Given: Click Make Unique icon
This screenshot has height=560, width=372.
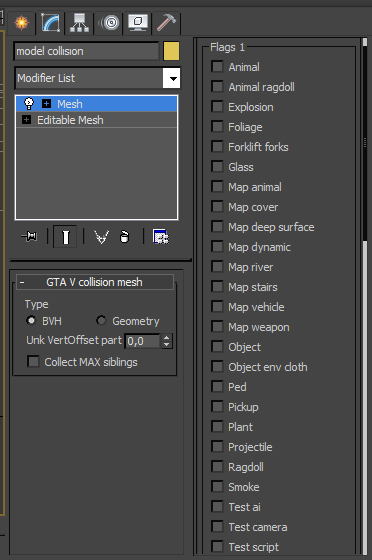Looking at the screenshot, I should pos(101,236).
